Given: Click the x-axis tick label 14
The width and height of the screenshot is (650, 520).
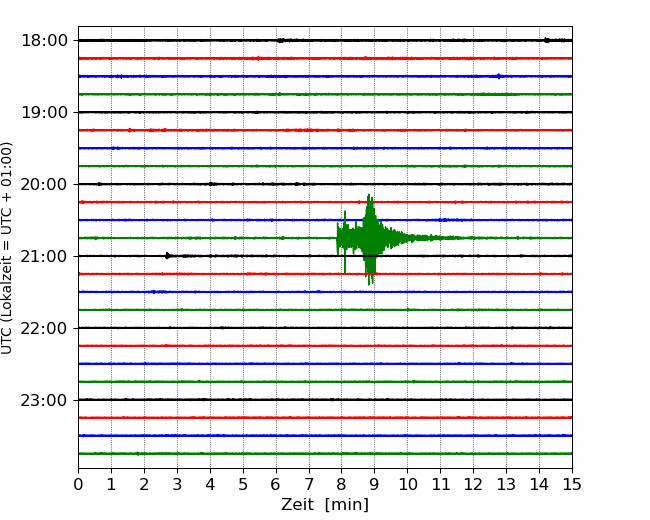Looking at the screenshot, I should (539, 484).
